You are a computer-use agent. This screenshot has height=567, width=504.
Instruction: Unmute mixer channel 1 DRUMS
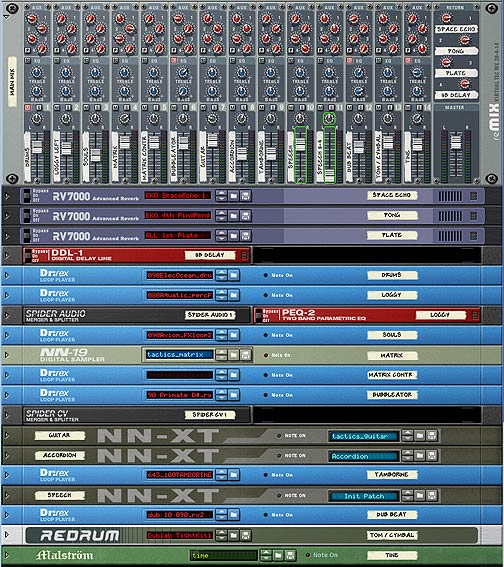[x=28, y=107]
